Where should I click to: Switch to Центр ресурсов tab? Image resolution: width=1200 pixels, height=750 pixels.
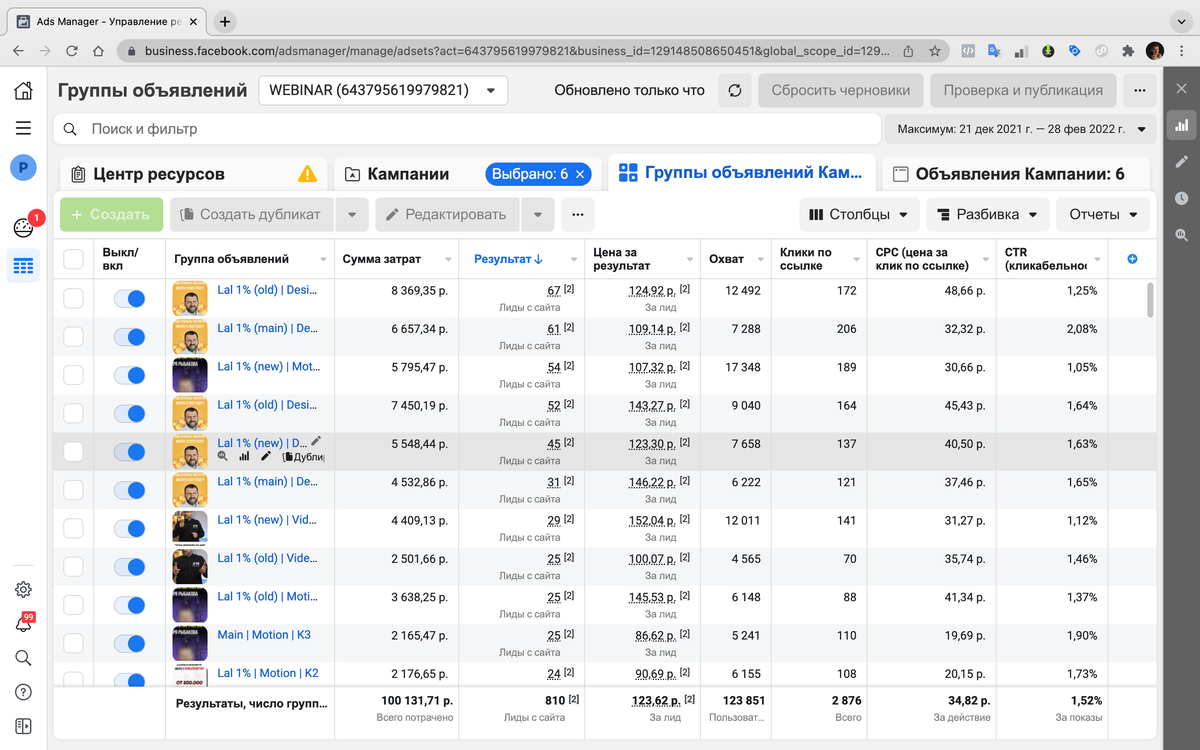coord(193,174)
